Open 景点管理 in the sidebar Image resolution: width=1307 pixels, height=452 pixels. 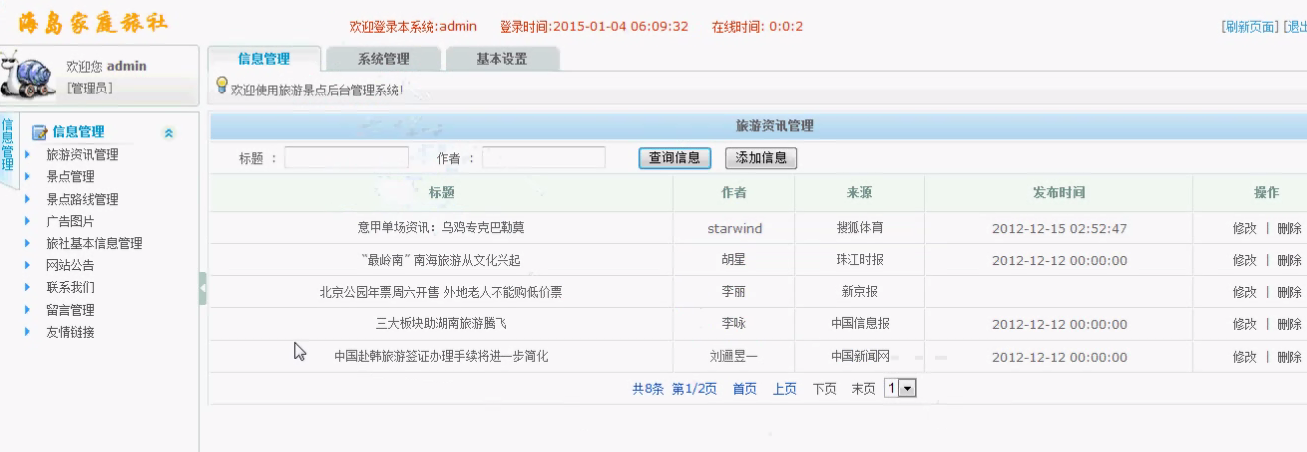70,177
